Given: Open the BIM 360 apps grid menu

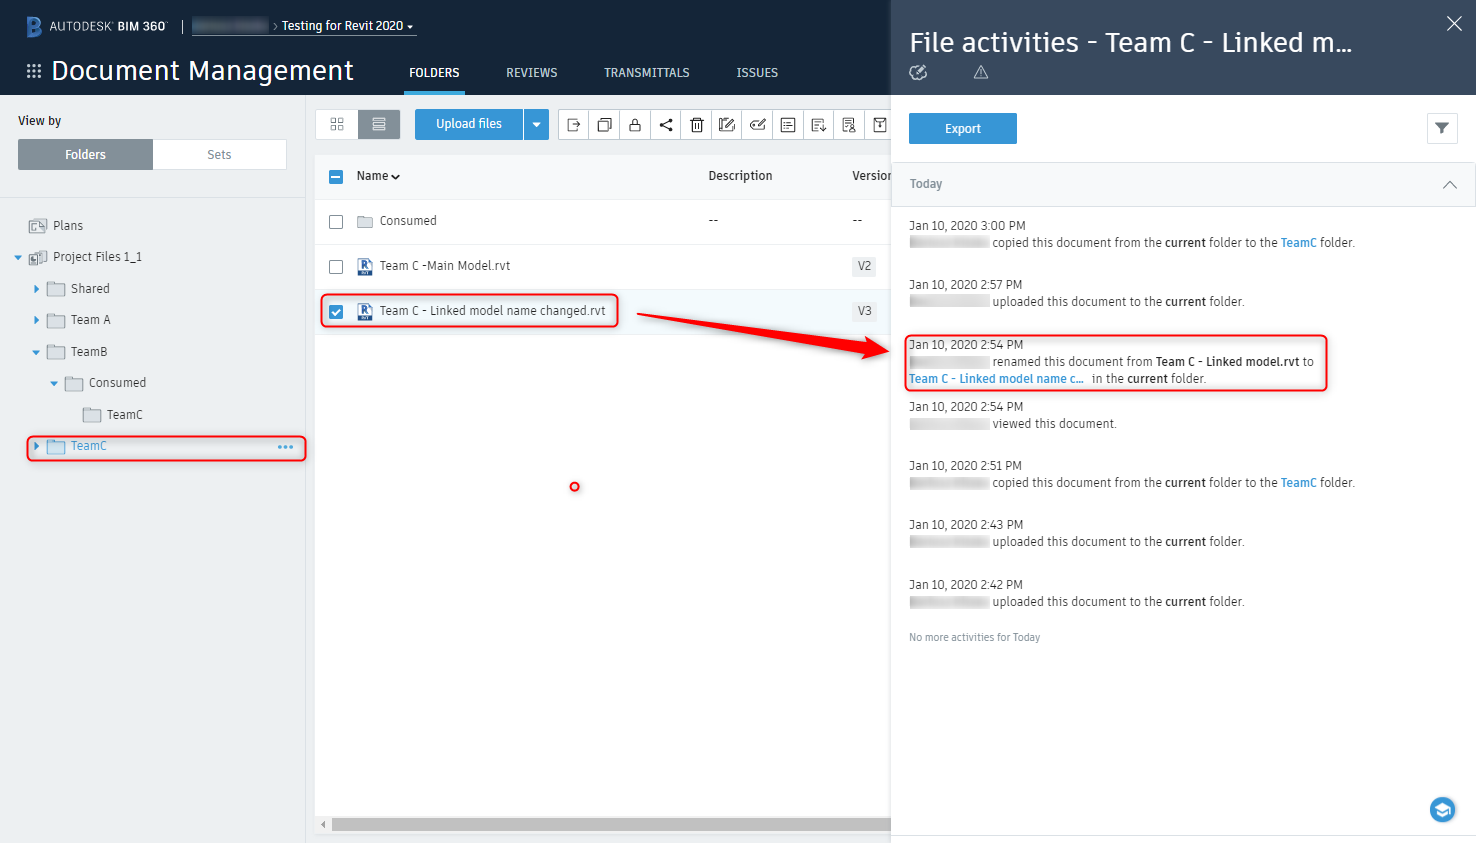Looking at the screenshot, I should point(33,70).
